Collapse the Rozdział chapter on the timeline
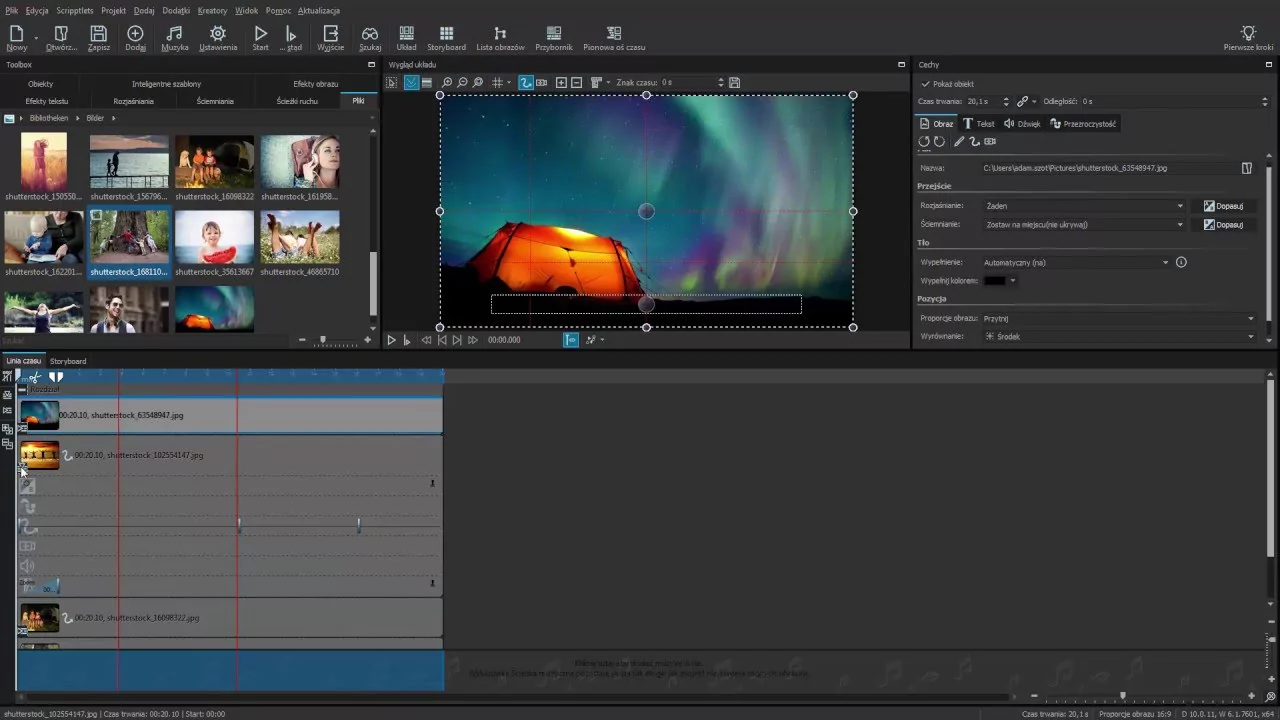The width and height of the screenshot is (1280, 720). pyautogui.click(x=22, y=389)
